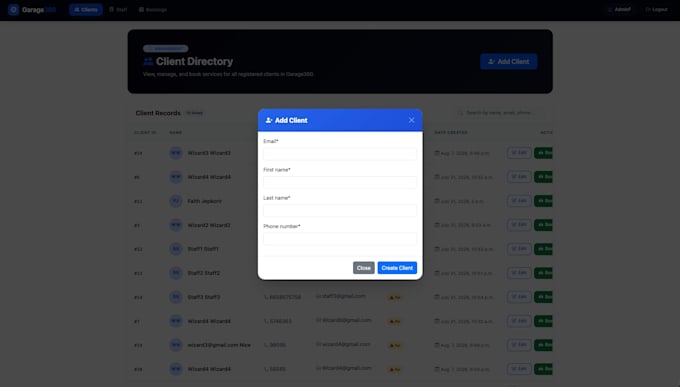Click staff3@gmail.com email text
This screenshot has height=387, width=680.
pyautogui.click(x=343, y=296)
